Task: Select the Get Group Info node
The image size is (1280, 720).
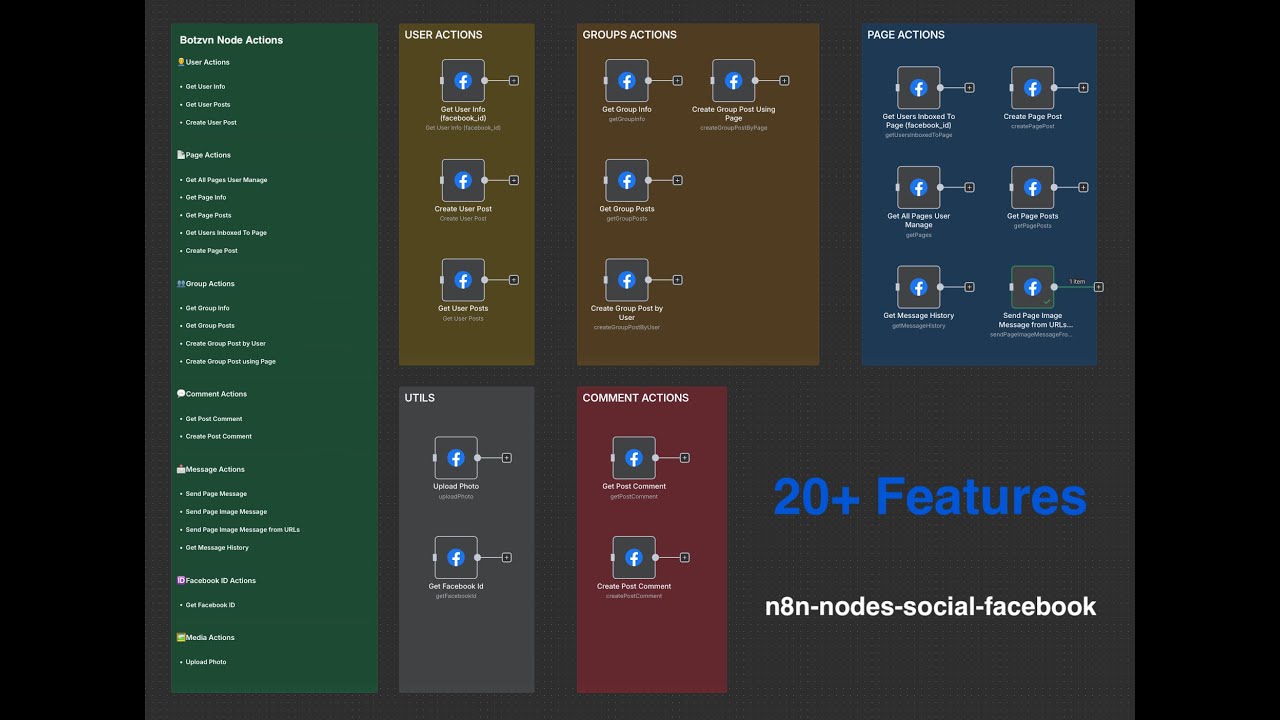Action: 627,80
